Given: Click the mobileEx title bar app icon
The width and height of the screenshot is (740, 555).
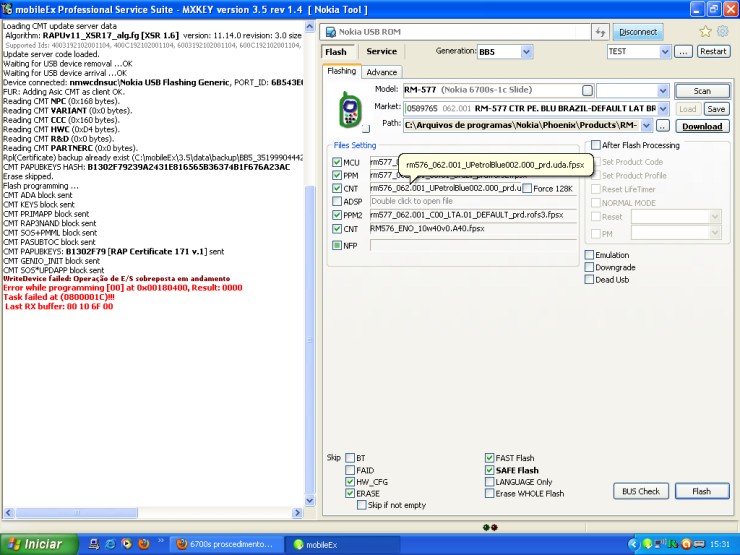Looking at the screenshot, I should [x=7, y=8].
